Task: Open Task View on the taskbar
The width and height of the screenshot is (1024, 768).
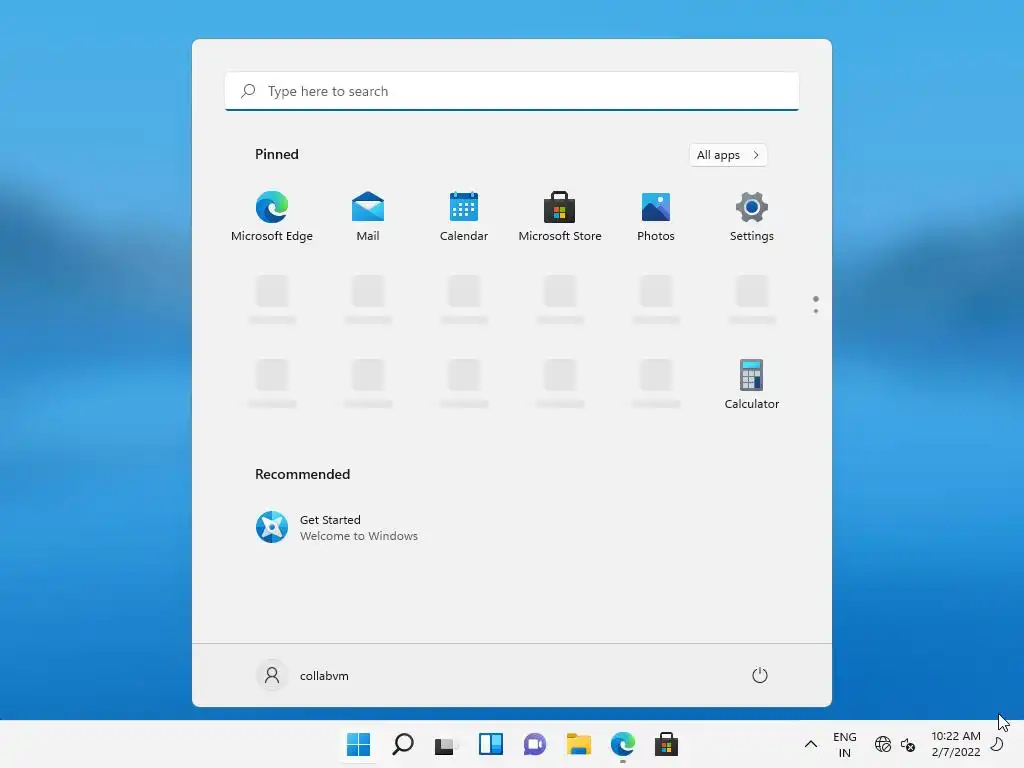Action: point(446,744)
